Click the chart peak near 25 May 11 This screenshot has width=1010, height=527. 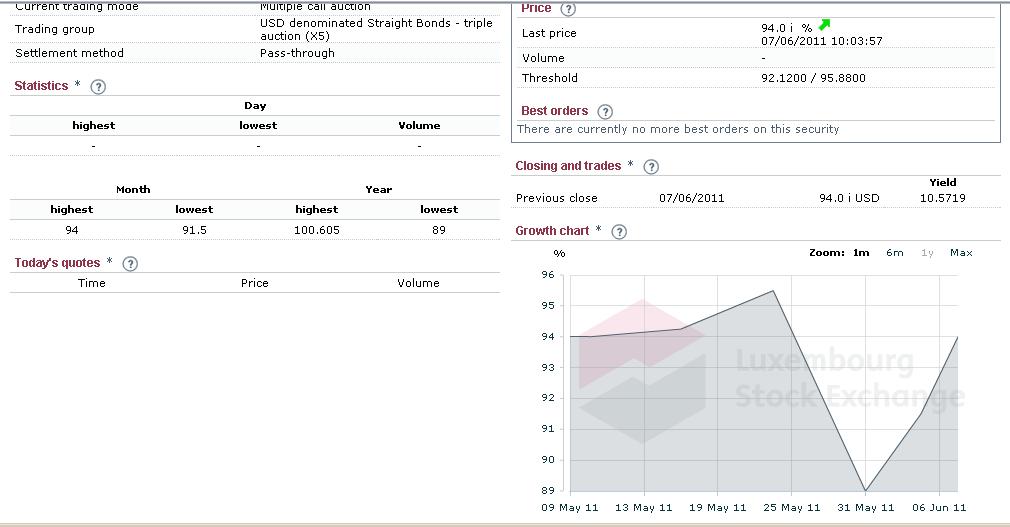(x=773, y=291)
